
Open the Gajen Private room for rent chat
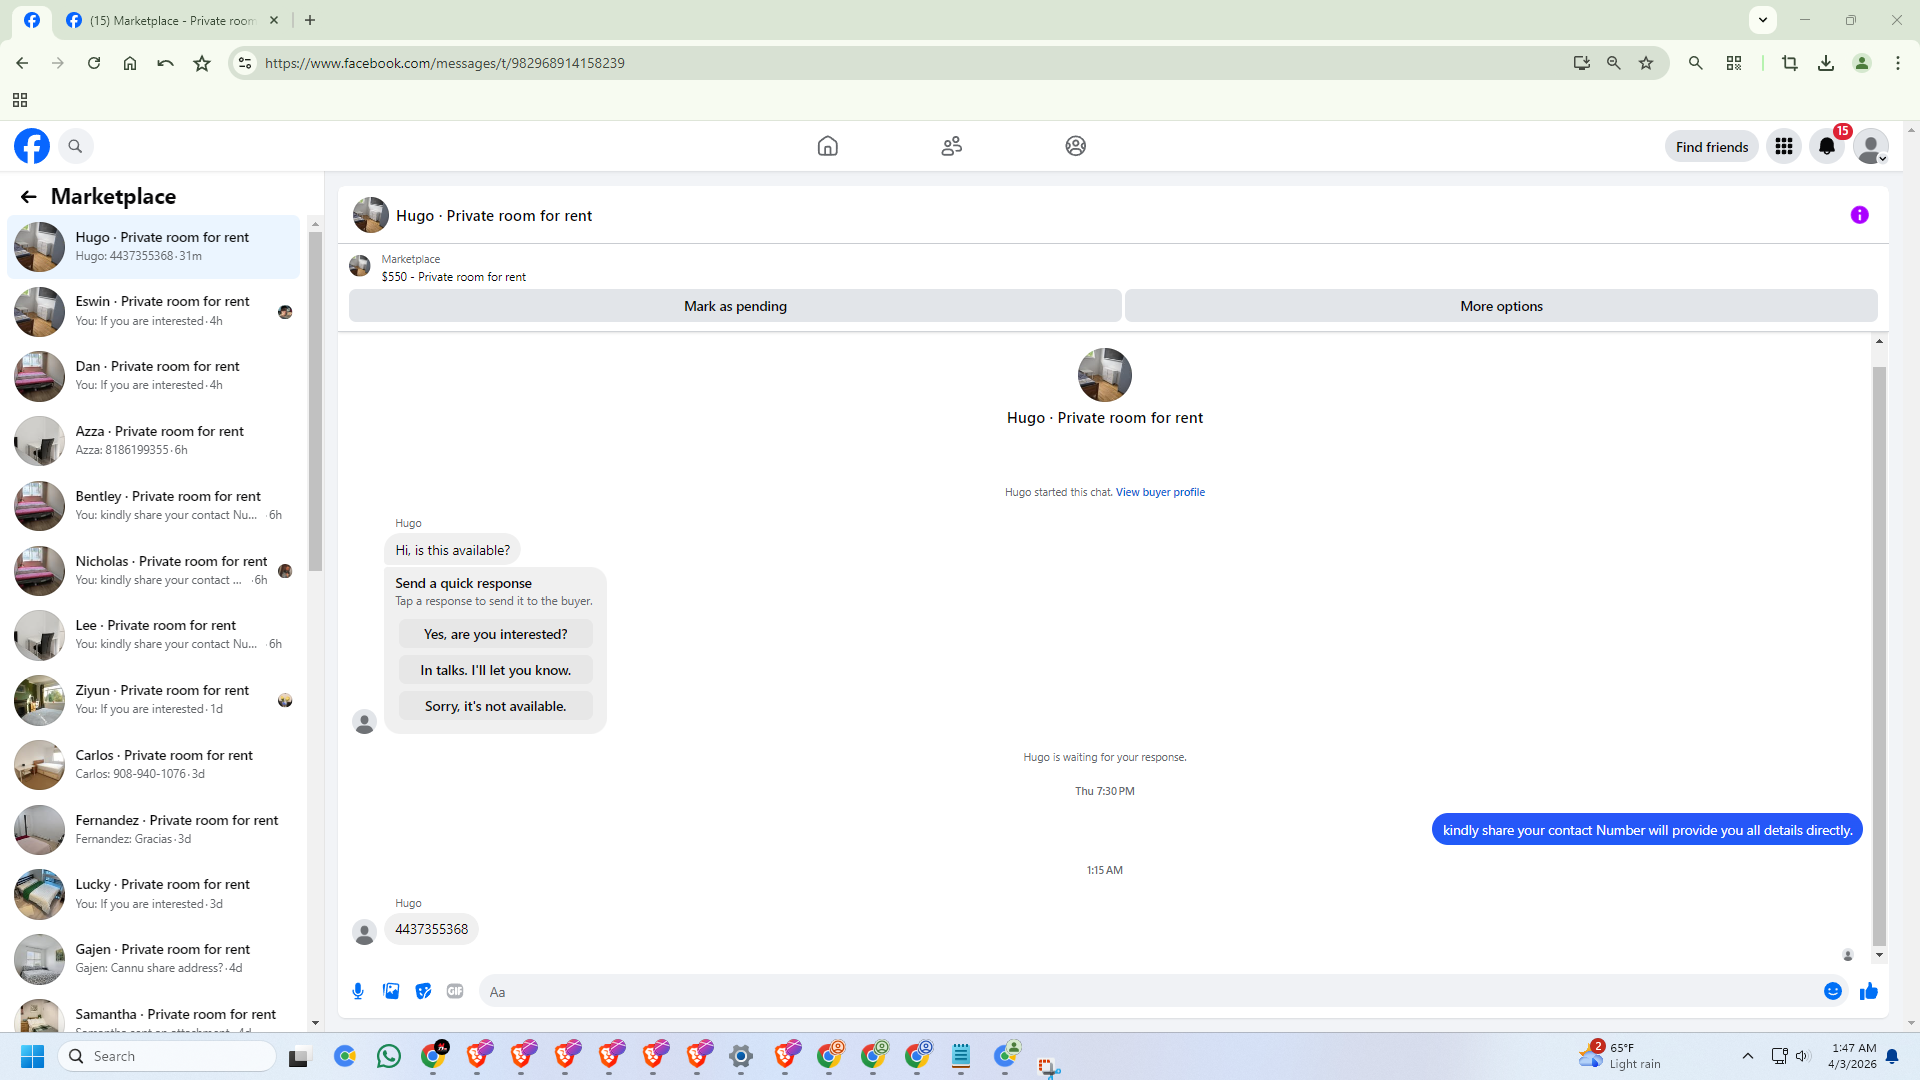click(x=153, y=959)
